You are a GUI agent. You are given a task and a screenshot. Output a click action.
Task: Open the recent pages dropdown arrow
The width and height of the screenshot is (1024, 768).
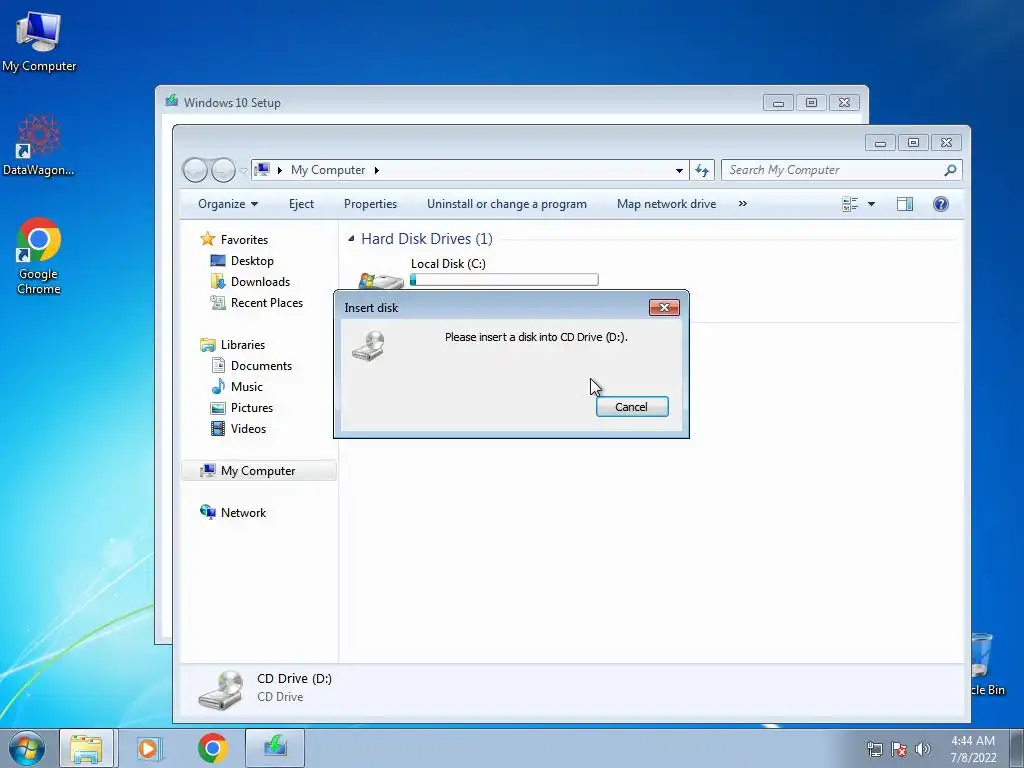pos(243,170)
